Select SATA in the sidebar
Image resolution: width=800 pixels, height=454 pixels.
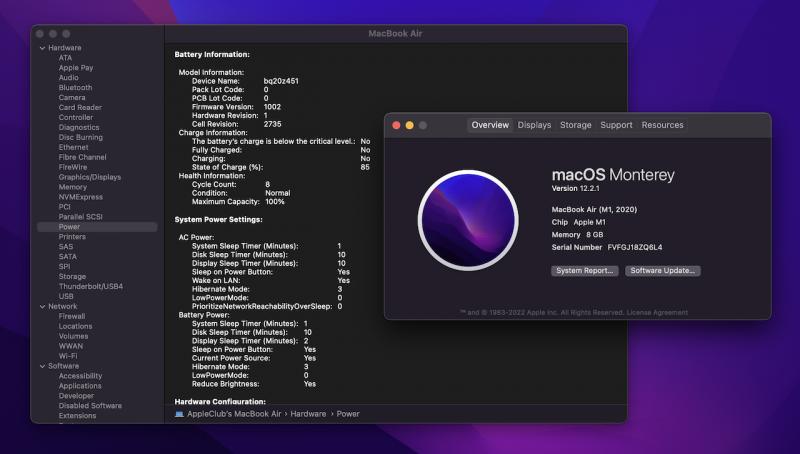pos(67,257)
